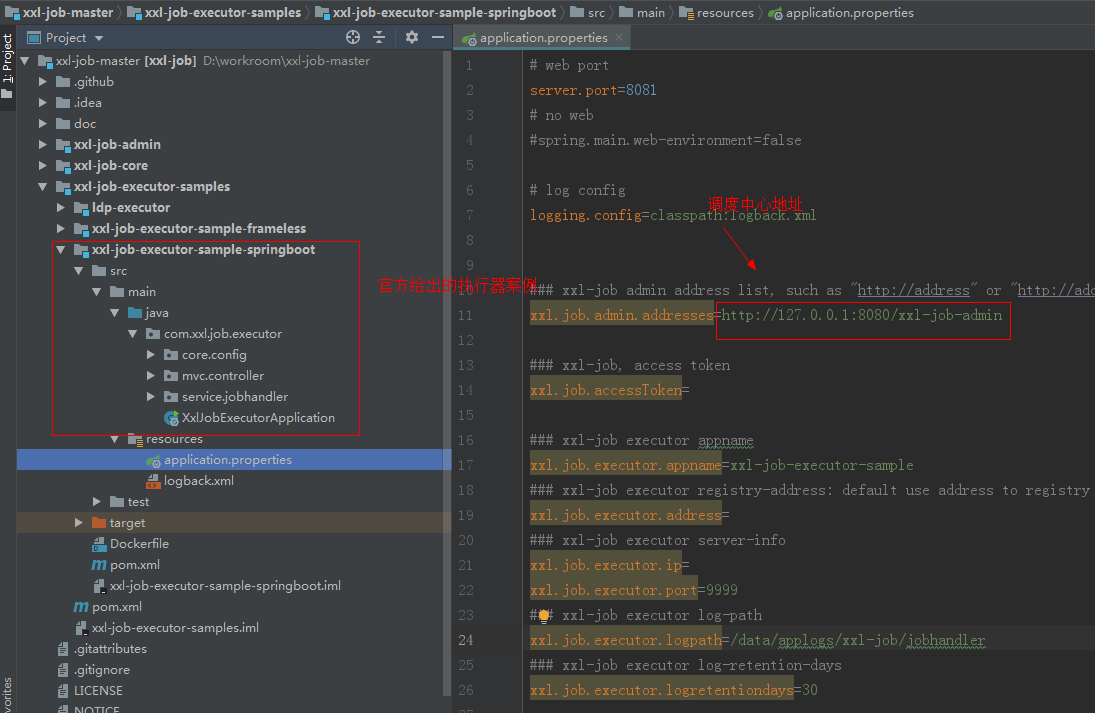Click xxl.job.executor.ip key on line 21

pos(605,565)
